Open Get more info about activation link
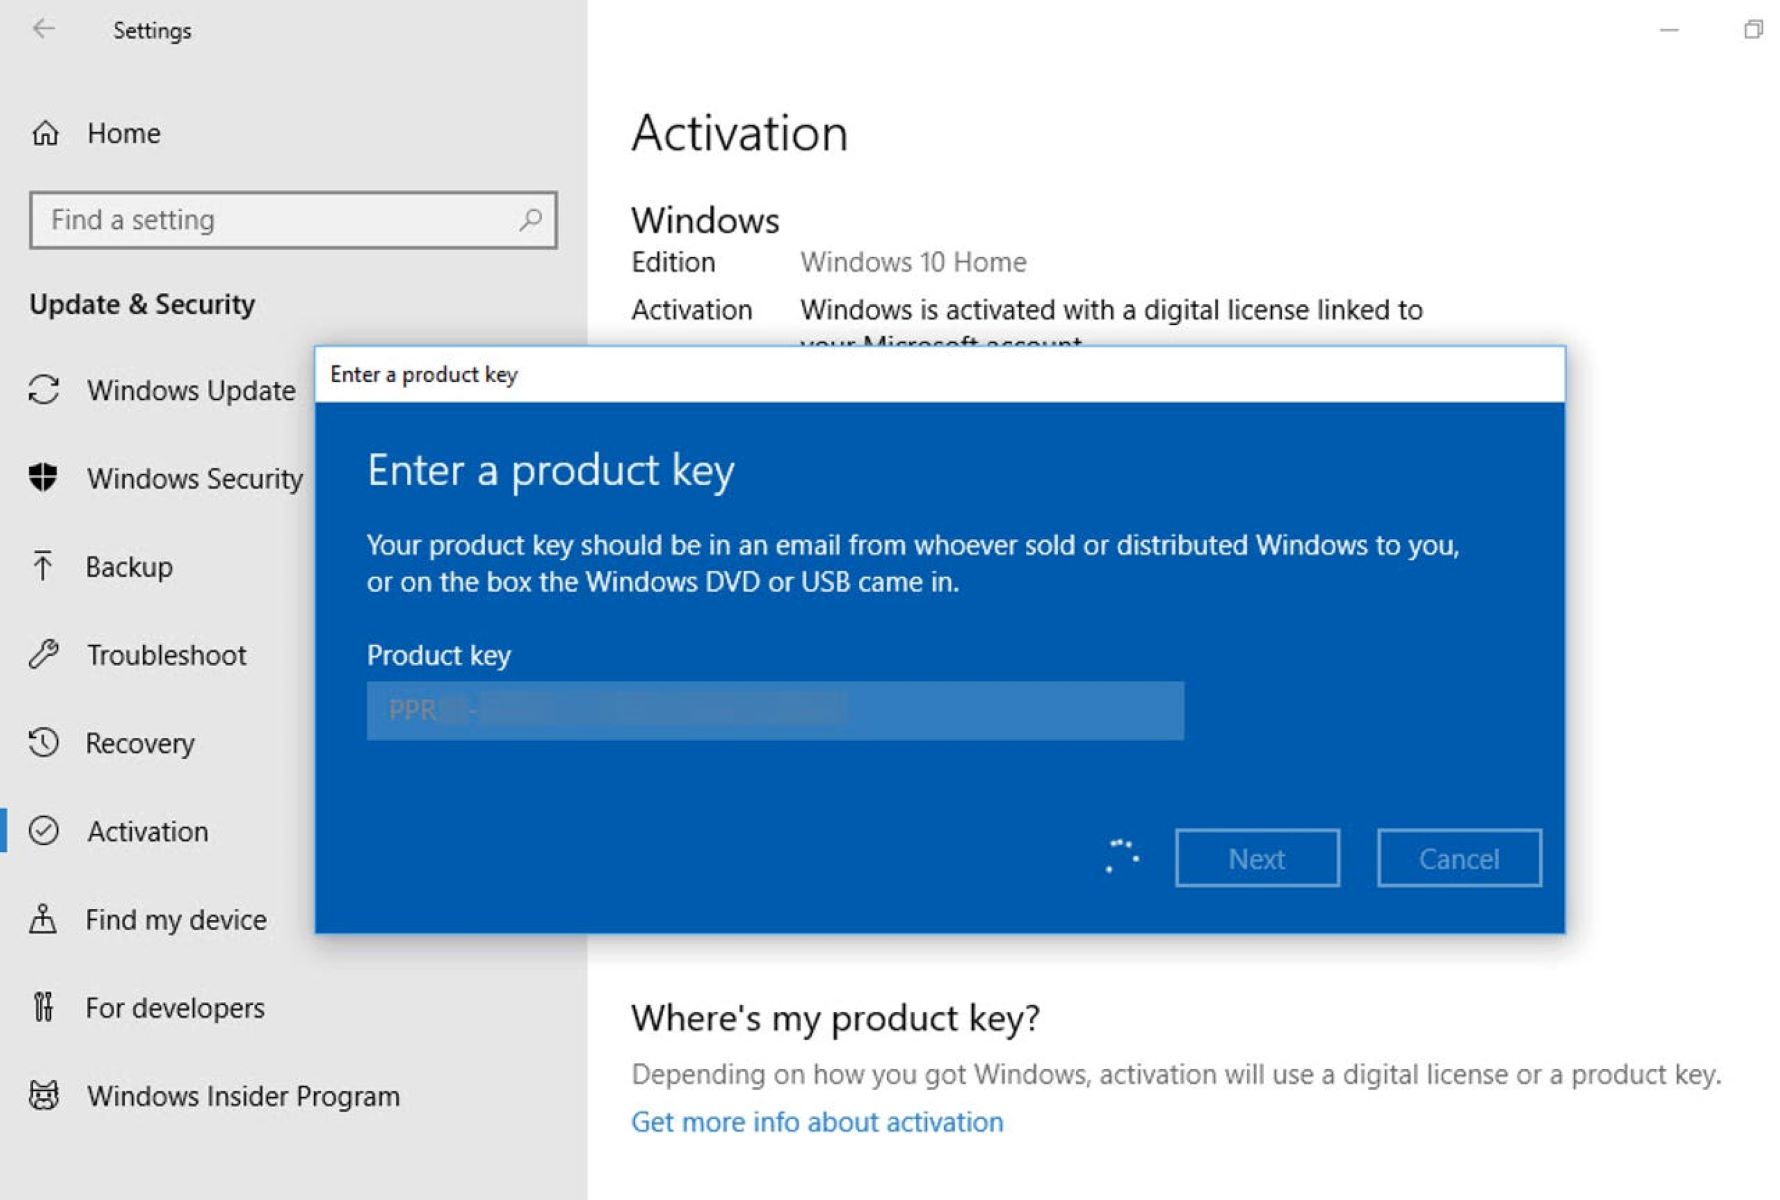The image size is (1780, 1200). (816, 1122)
